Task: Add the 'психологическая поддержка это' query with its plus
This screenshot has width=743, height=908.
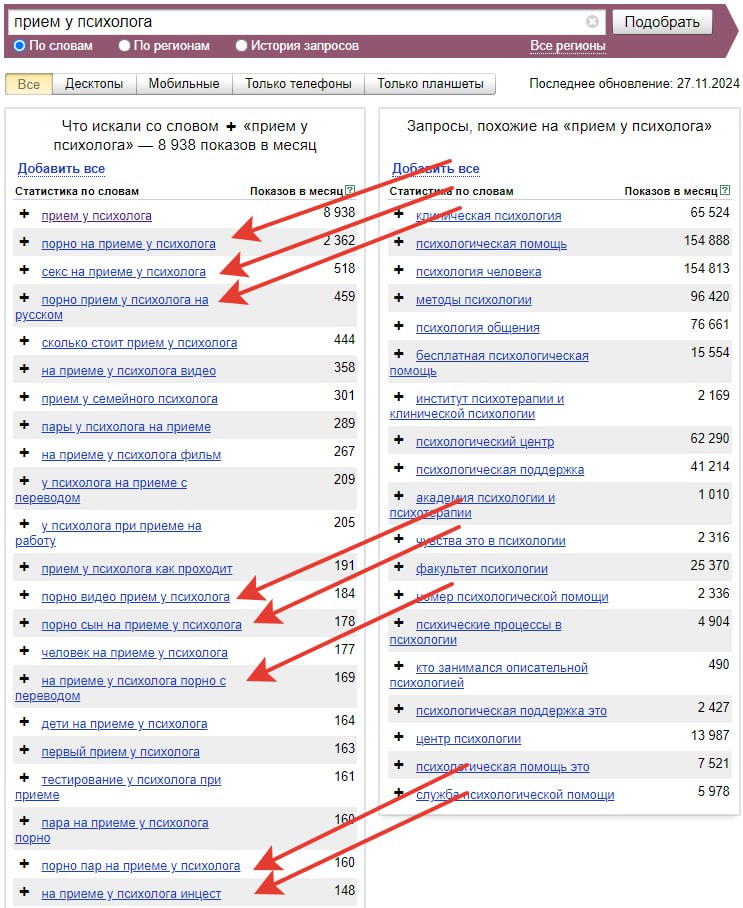Action: 398,709
